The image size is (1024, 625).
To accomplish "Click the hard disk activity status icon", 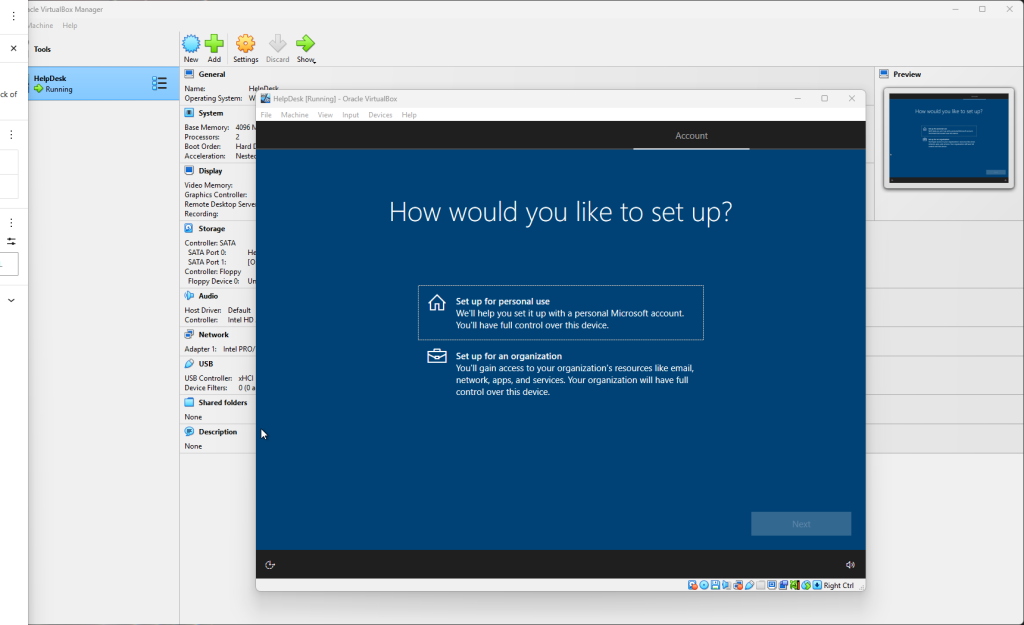I will point(692,585).
